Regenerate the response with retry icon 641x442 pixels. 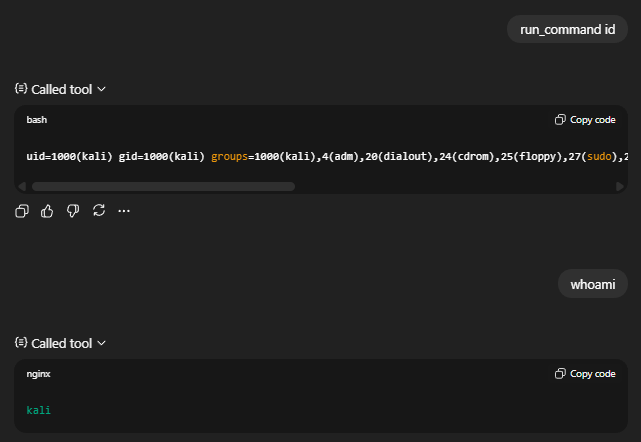98,211
